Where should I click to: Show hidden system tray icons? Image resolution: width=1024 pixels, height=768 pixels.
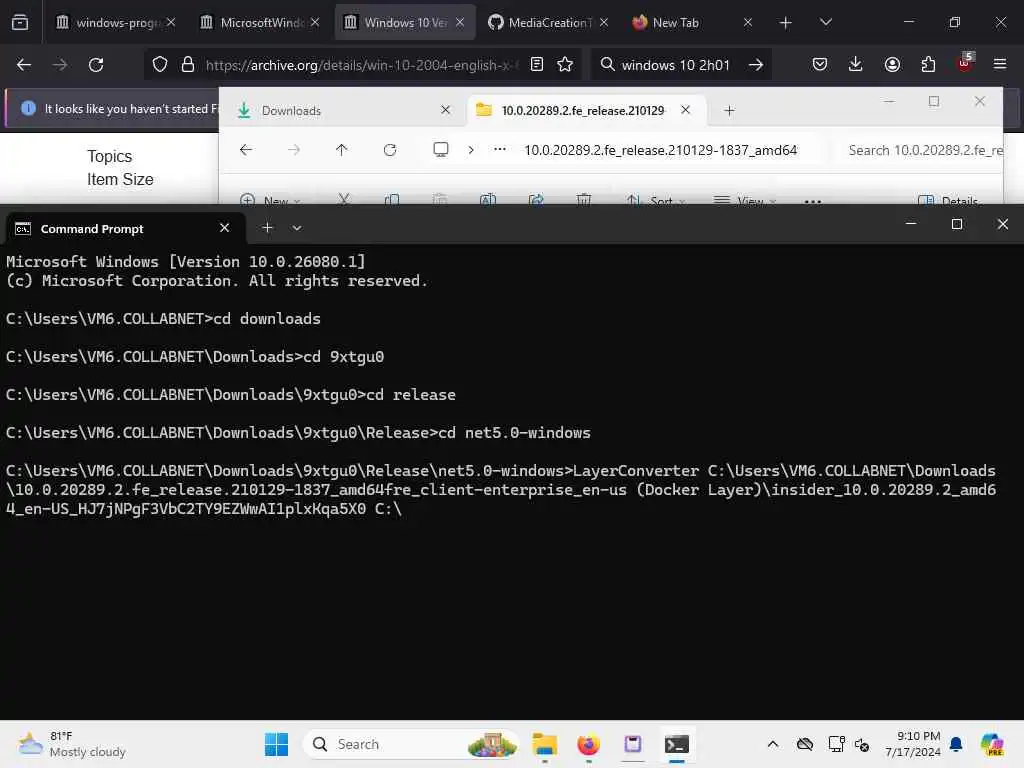pos(773,744)
